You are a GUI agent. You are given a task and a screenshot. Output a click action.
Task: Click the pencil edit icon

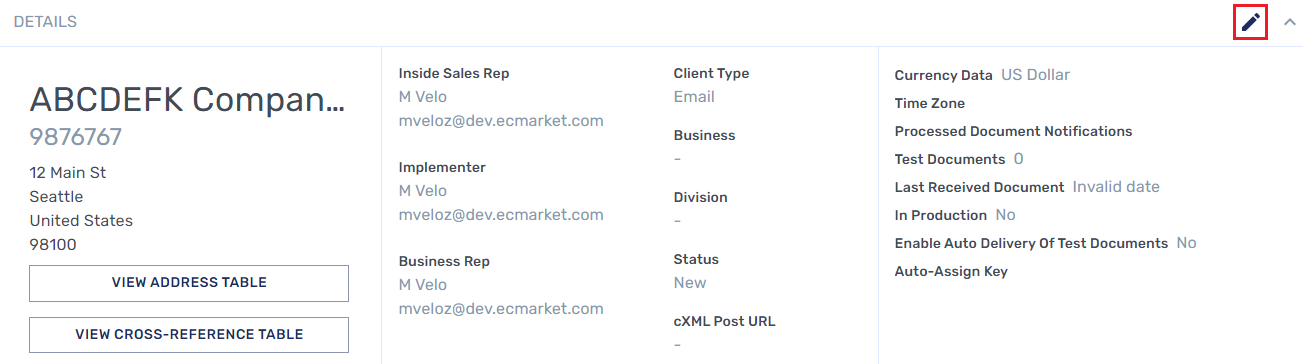pos(1250,22)
